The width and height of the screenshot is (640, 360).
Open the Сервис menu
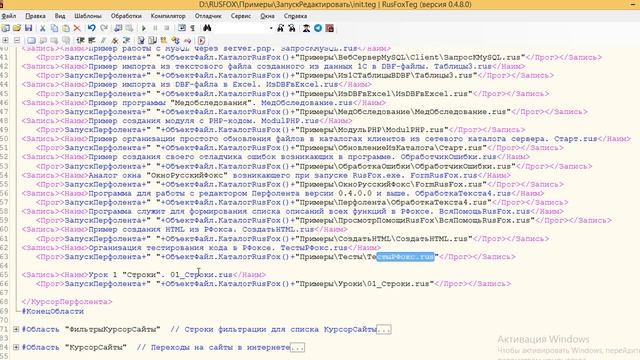(241, 16)
